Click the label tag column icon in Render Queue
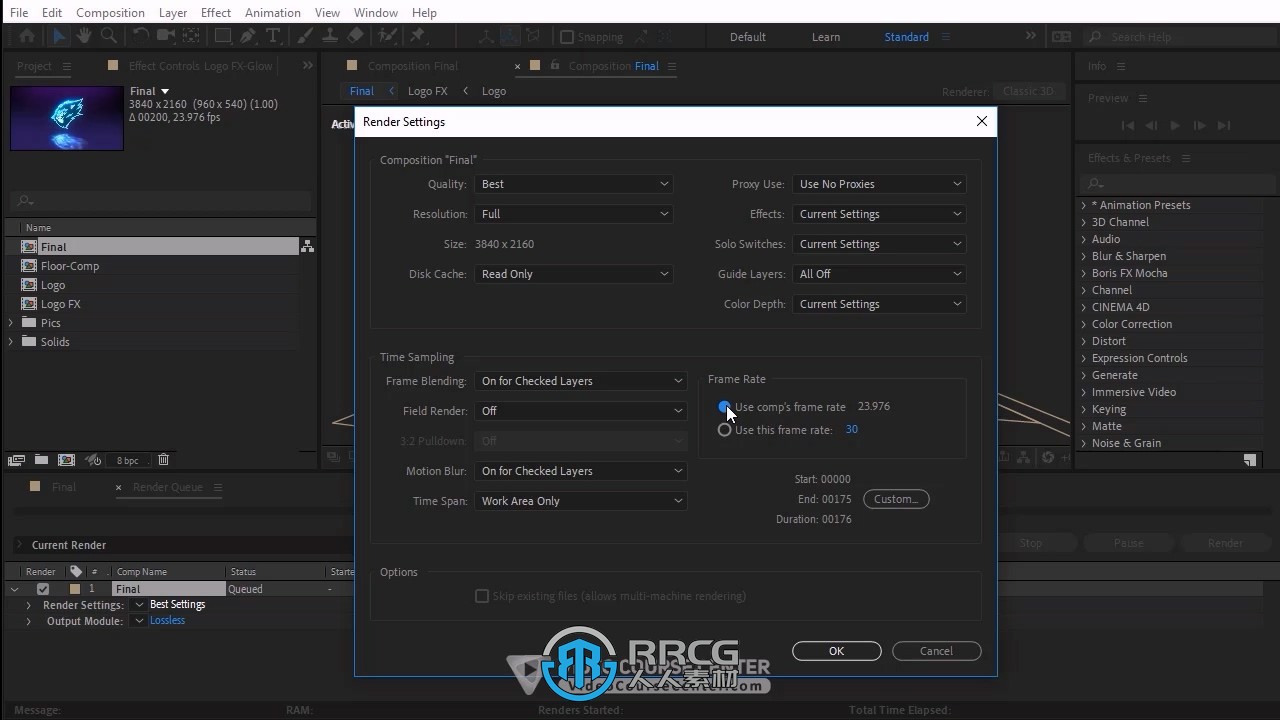This screenshot has width=1280, height=720. pyautogui.click(x=75, y=571)
